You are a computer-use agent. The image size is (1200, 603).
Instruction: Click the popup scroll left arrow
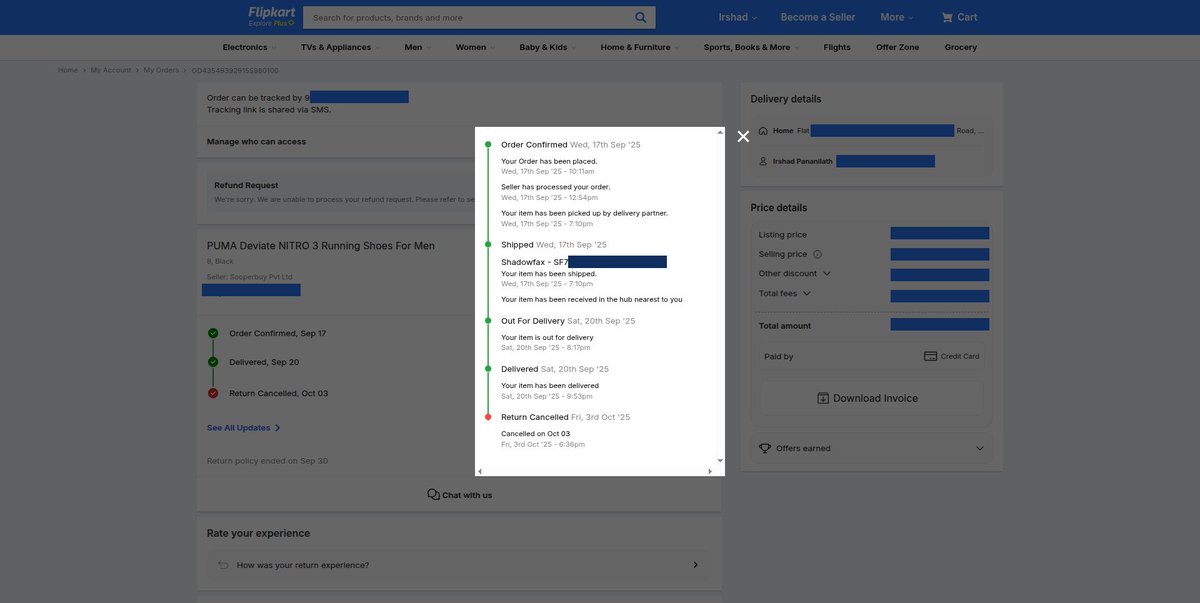(x=480, y=471)
